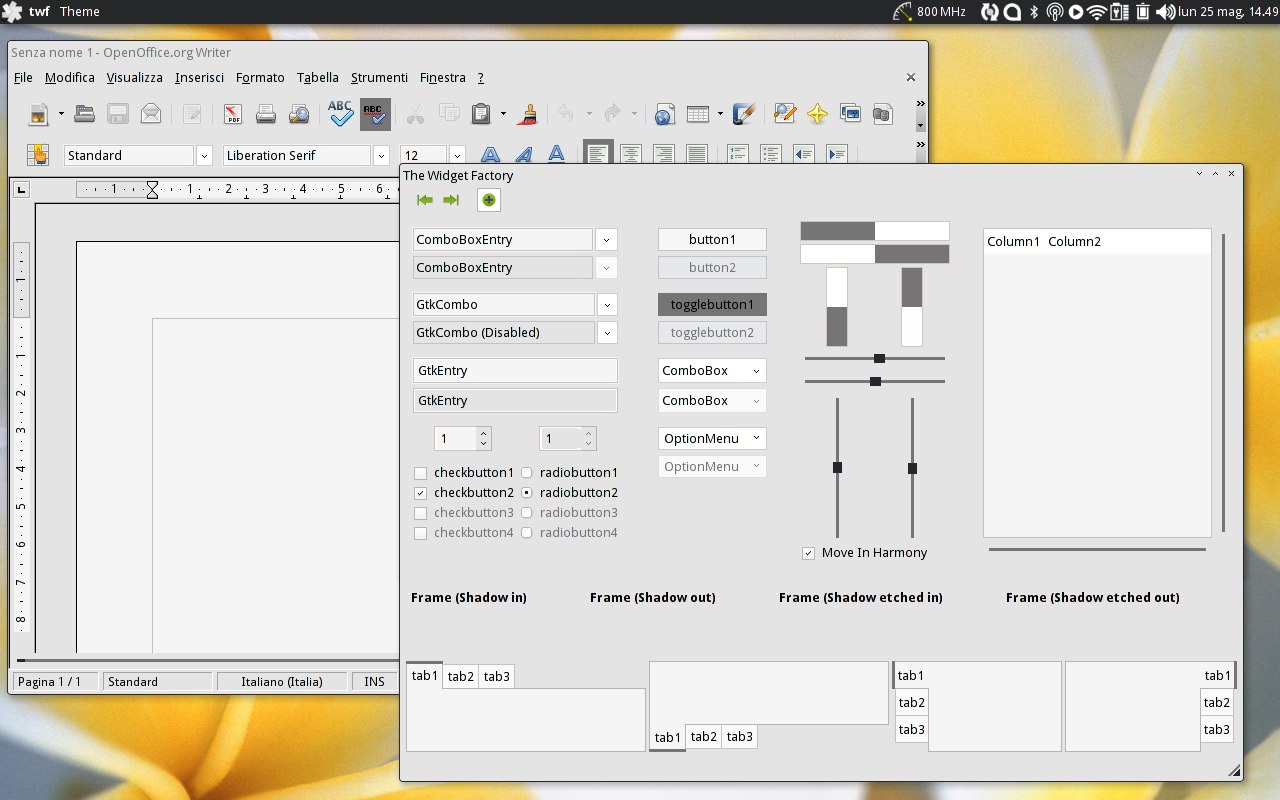Run Spelling and Grammar check icon
The width and height of the screenshot is (1280, 800).
(341, 113)
